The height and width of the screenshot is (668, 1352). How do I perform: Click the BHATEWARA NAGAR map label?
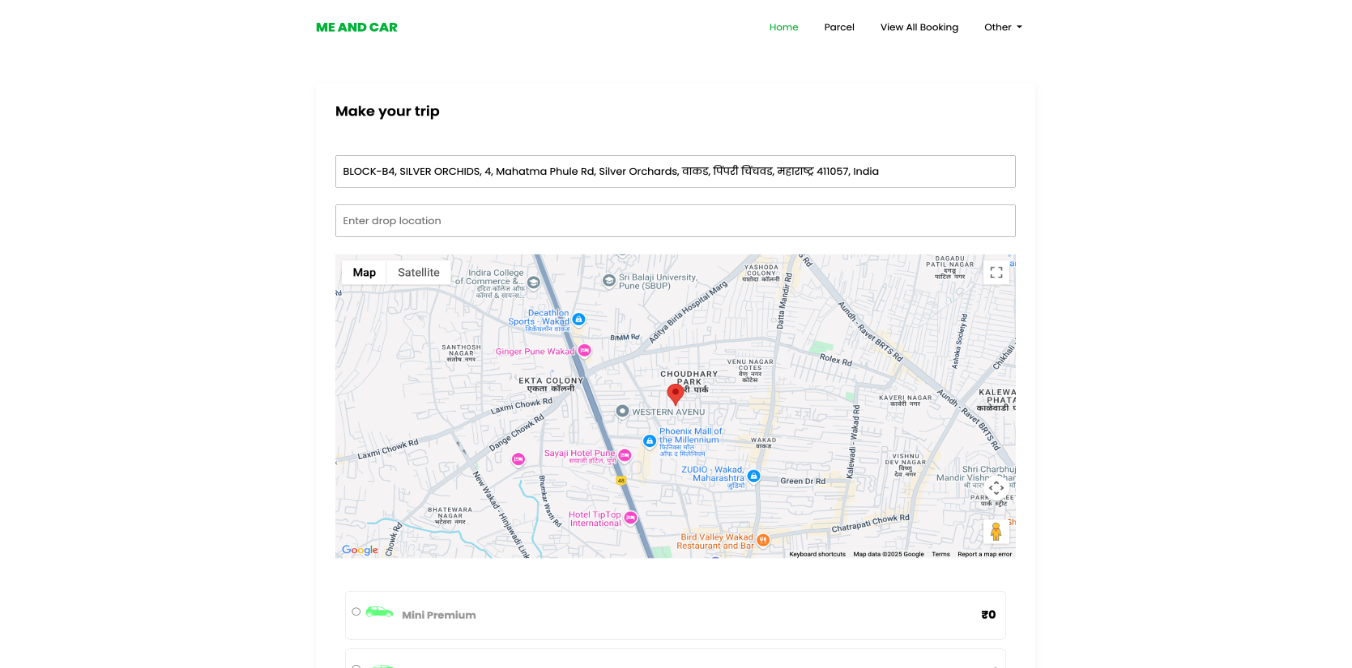449,513
